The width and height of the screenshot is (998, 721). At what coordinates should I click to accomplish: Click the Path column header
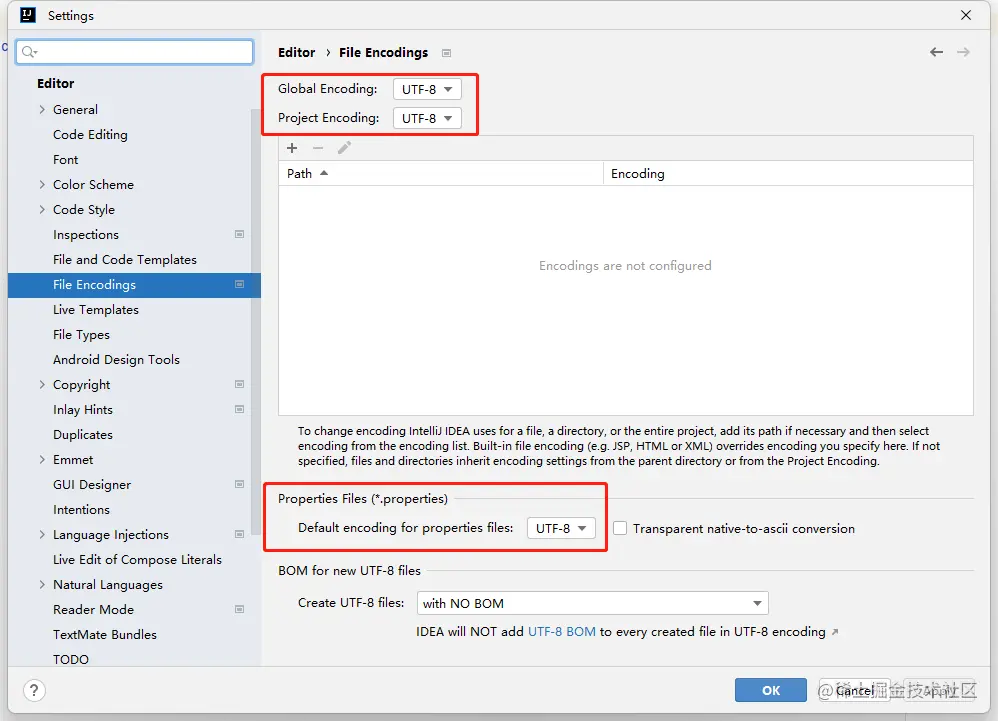click(441, 173)
